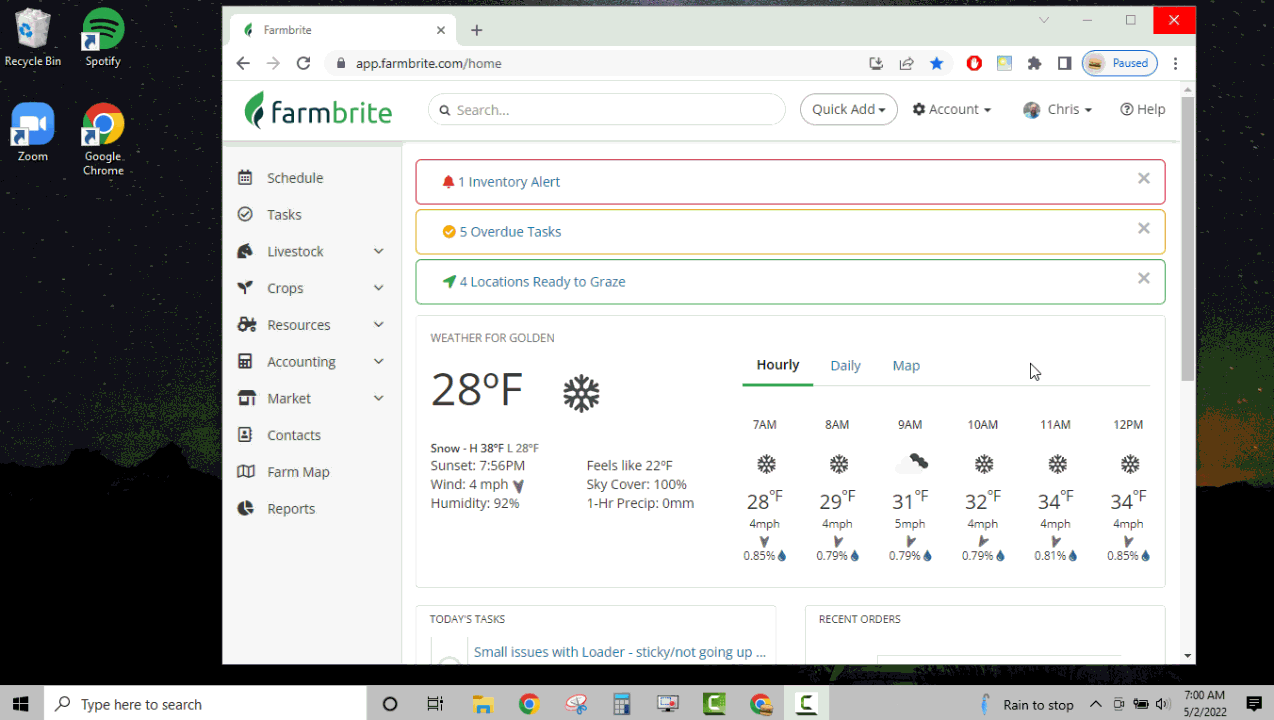Open the 5 Overdue Tasks link
The width and height of the screenshot is (1274, 720).
click(x=510, y=232)
